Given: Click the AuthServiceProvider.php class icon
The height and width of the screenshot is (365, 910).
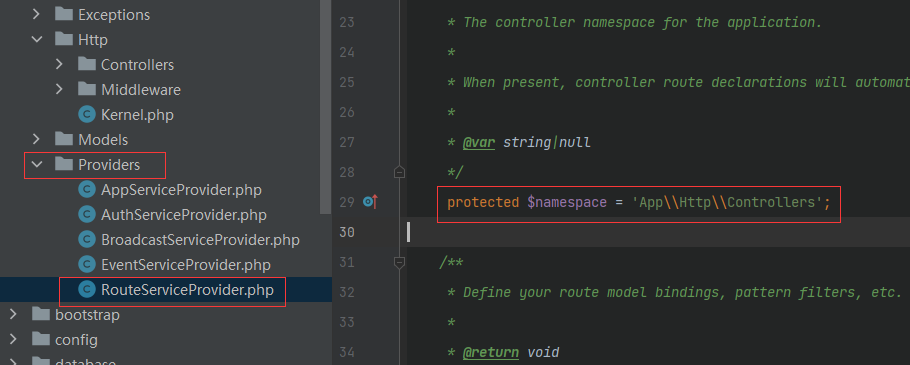Looking at the screenshot, I should tap(86, 215).
